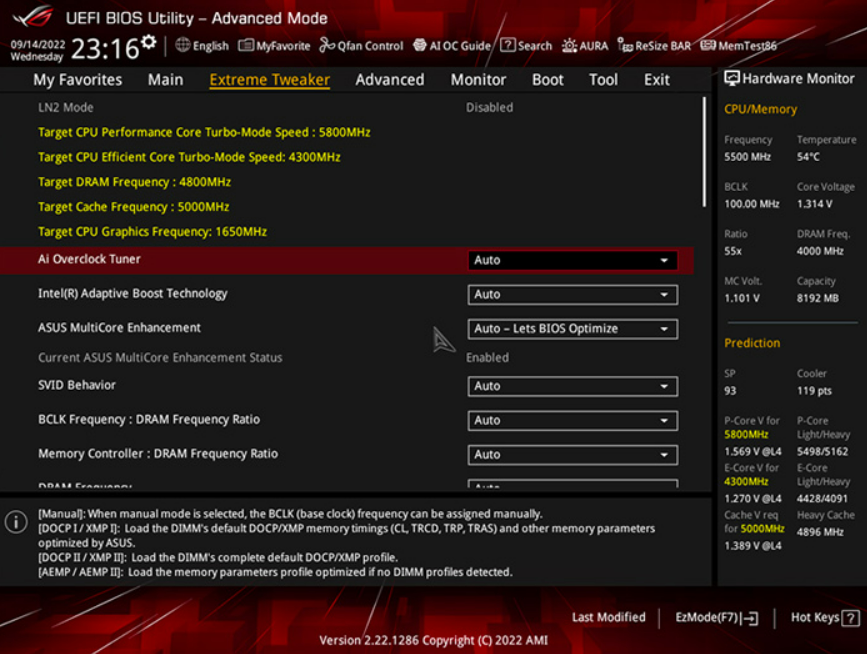Click the 4000 MHz DRAM Freq. value
This screenshot has width=867, height=654.
(820, 251)
